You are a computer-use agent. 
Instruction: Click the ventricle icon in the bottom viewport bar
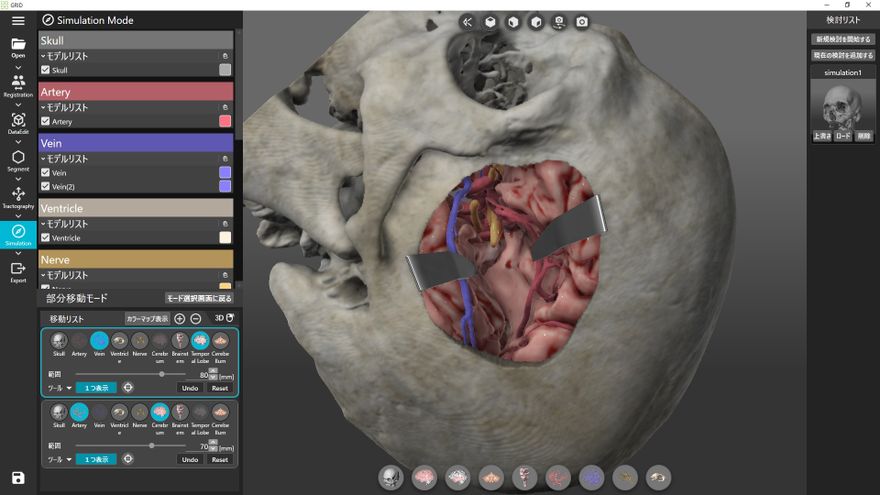658,478
